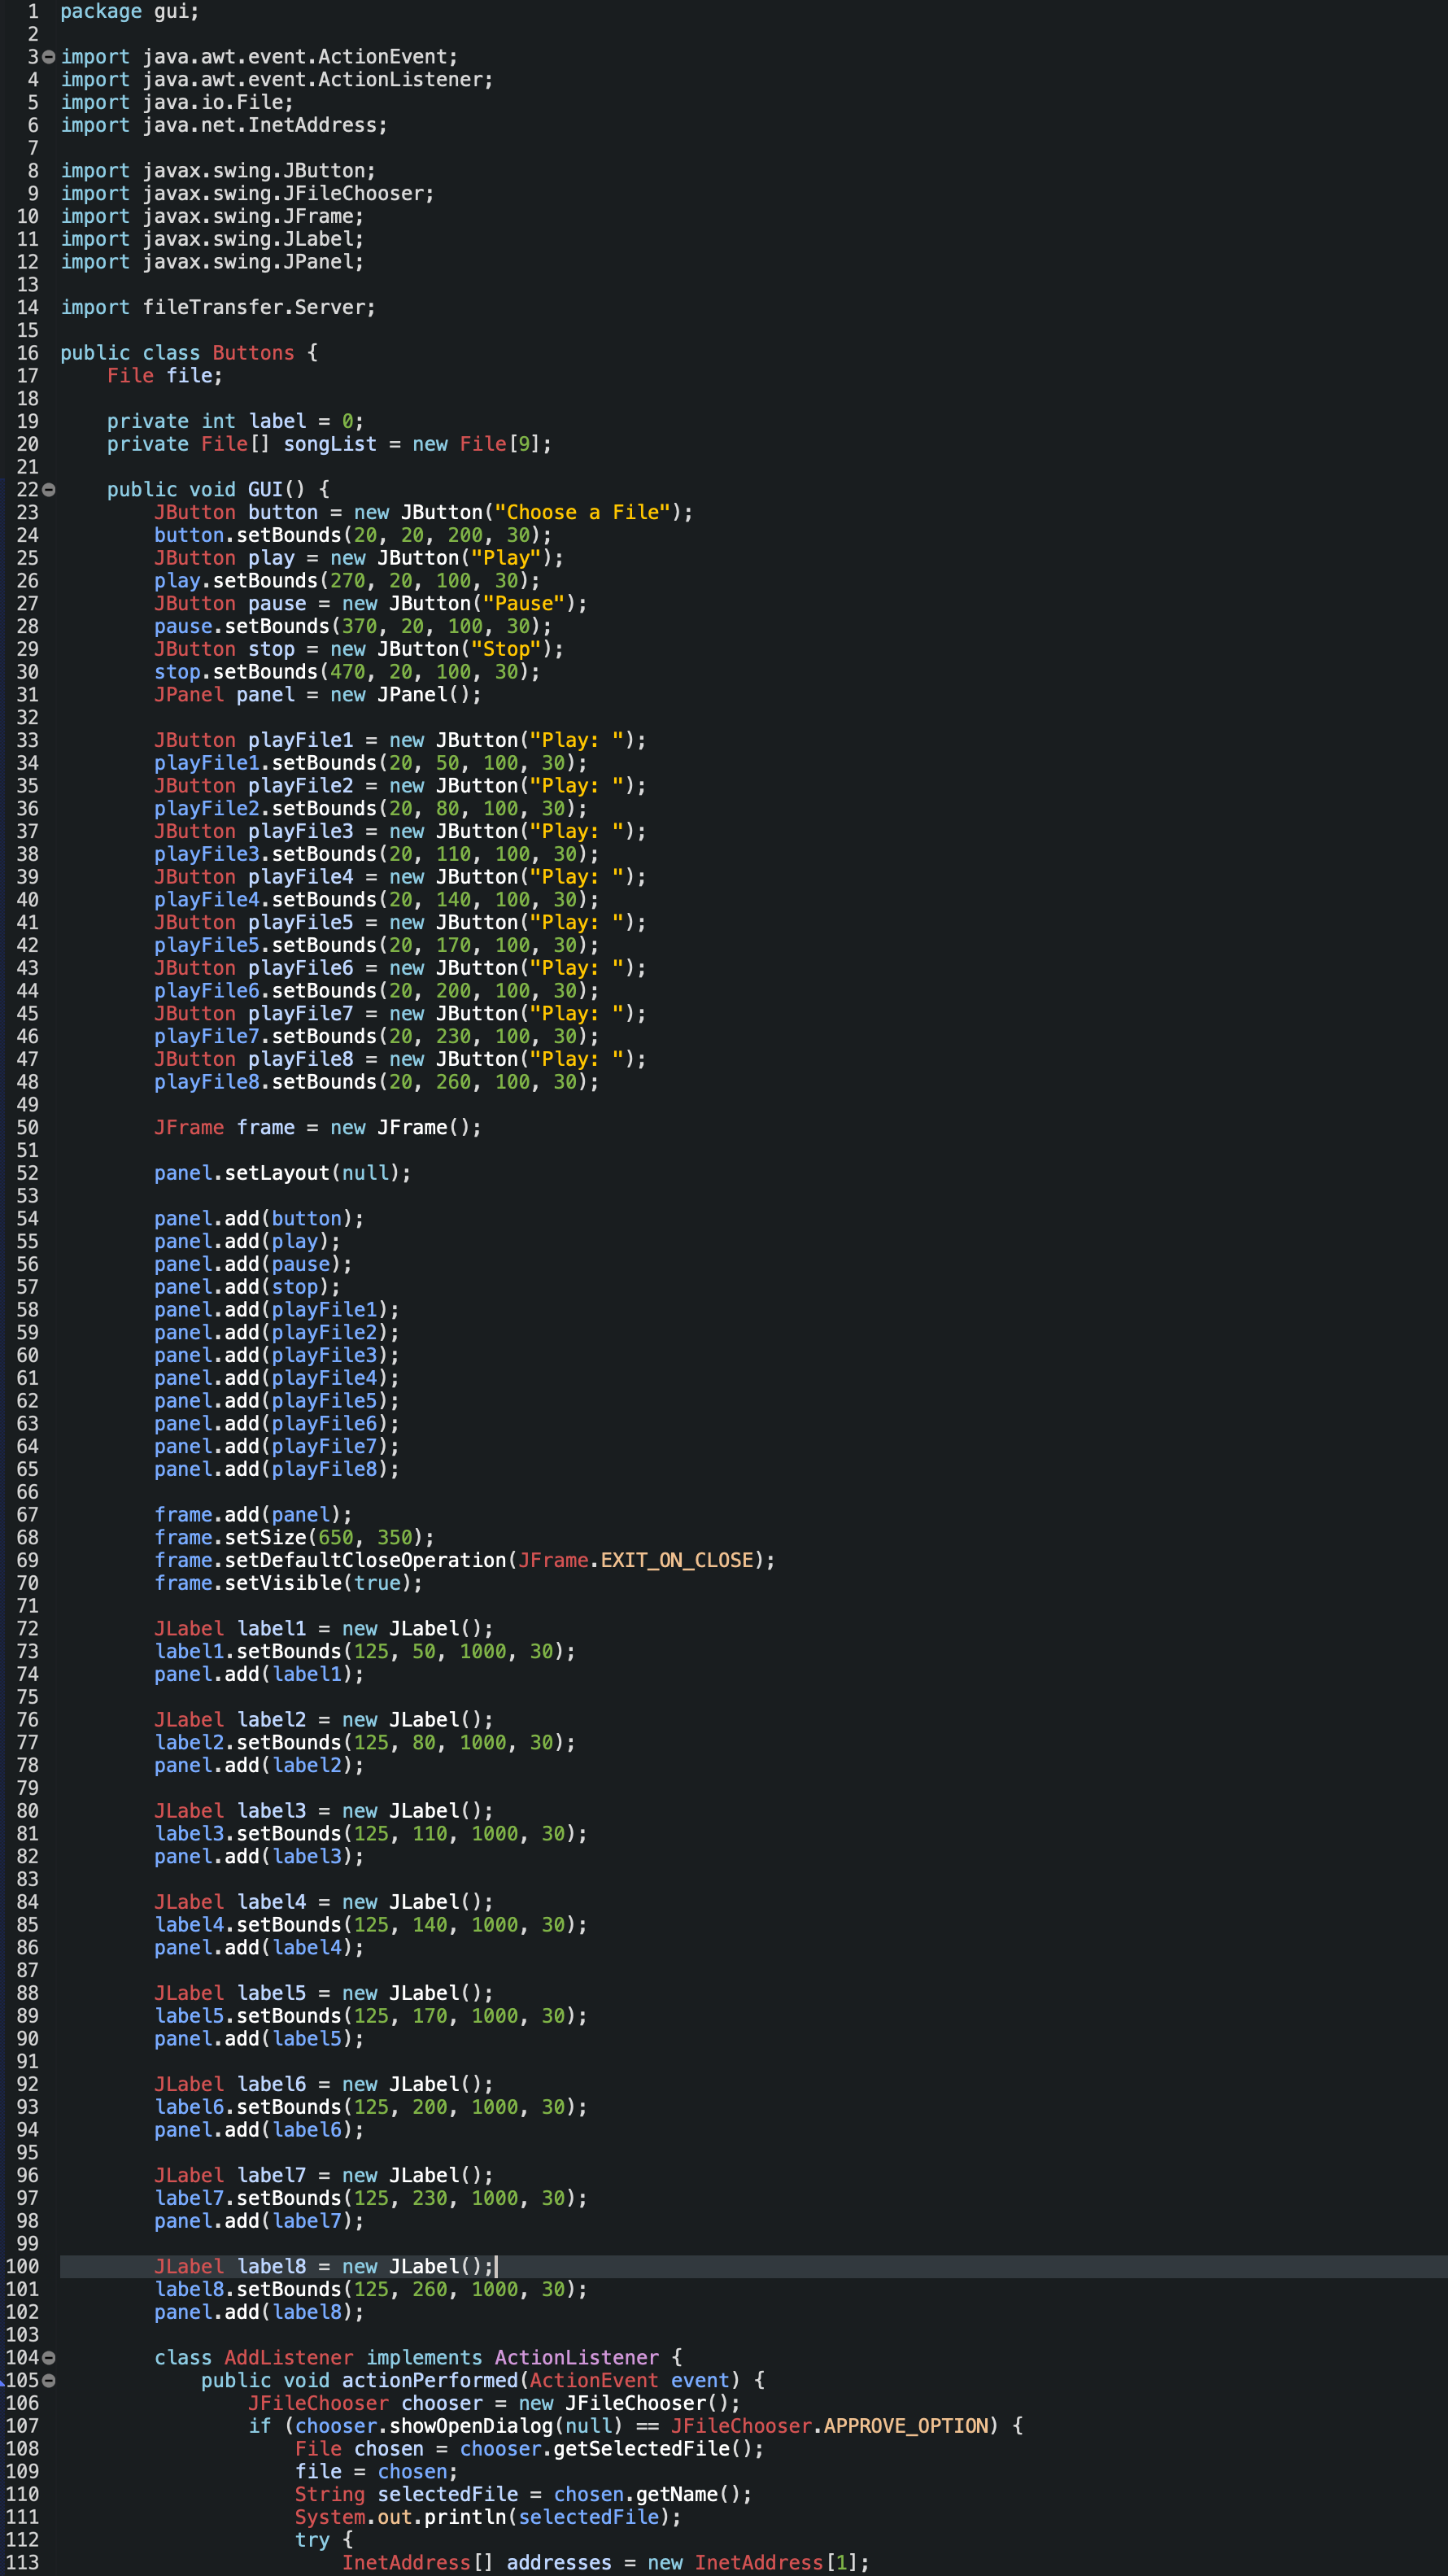Click the JFrame frame declaration
Screen dimensions: 1448x2576
317,1128
